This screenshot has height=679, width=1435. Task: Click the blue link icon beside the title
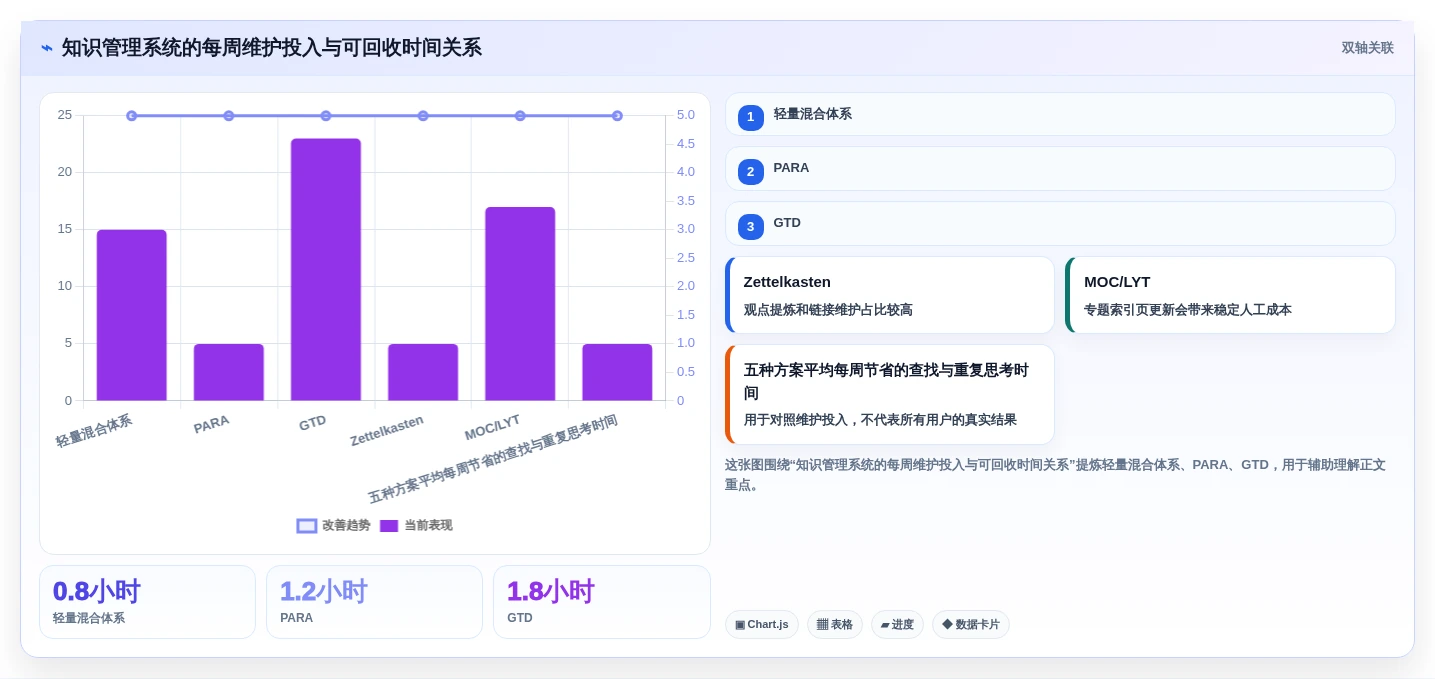[x=47, y=48]
